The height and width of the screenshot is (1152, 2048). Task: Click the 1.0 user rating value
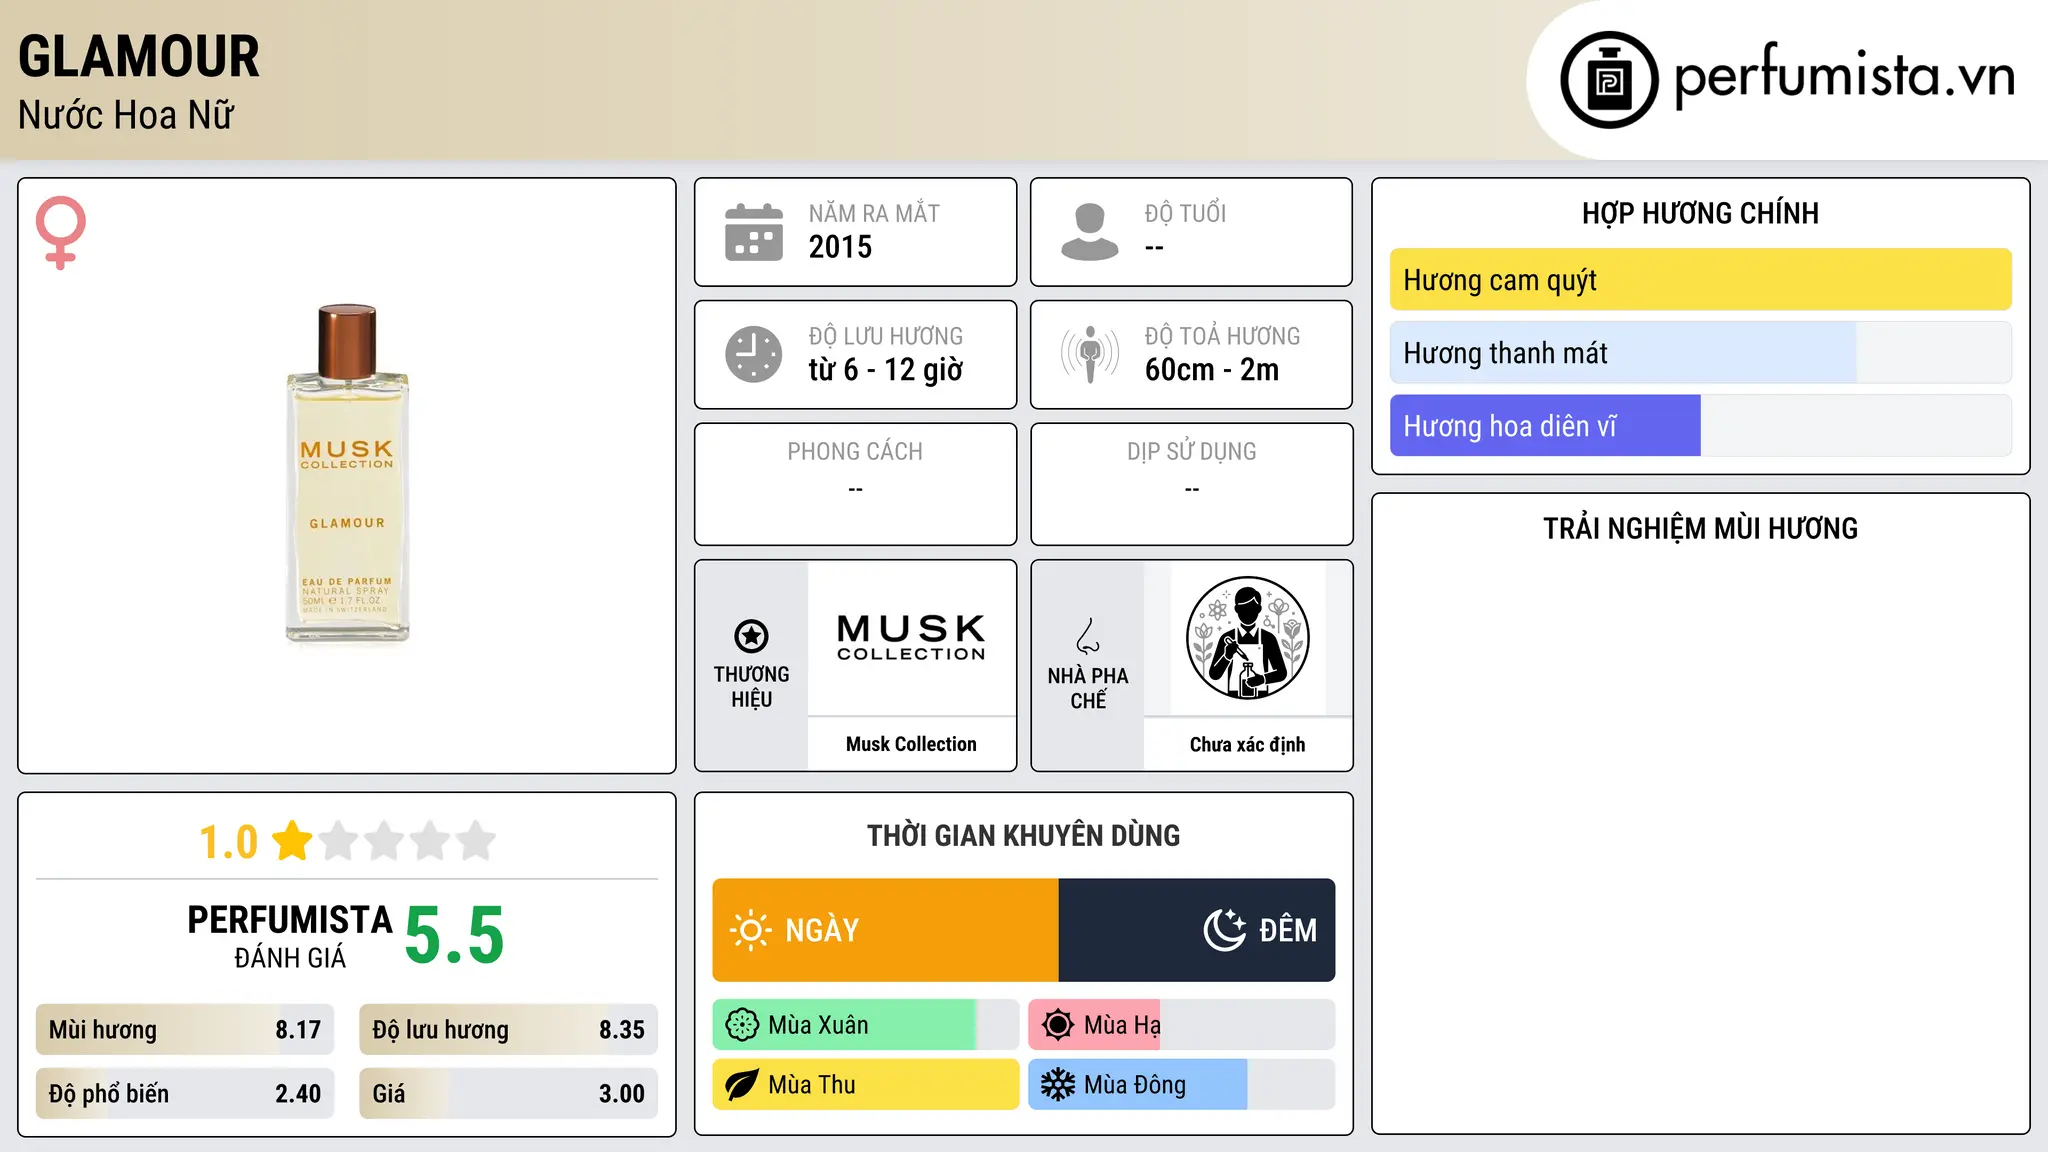point(228,842)
